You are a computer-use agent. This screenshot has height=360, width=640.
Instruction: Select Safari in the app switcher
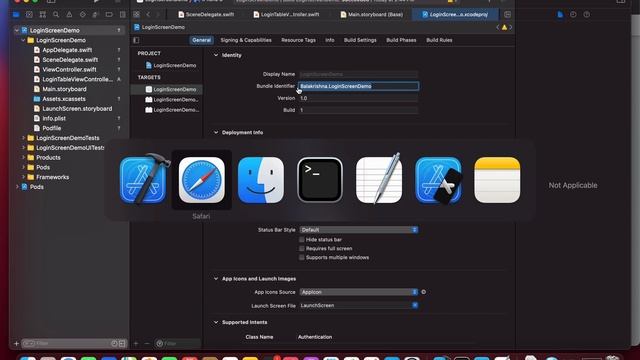202,180
